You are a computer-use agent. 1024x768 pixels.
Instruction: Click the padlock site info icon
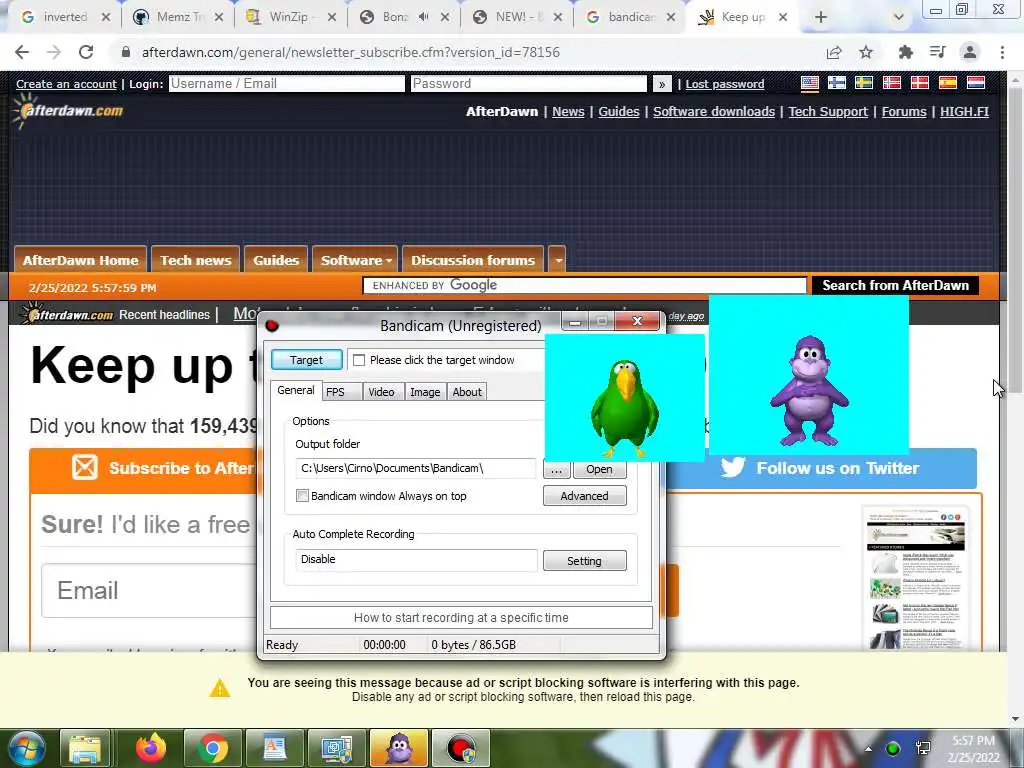[126, 52]
